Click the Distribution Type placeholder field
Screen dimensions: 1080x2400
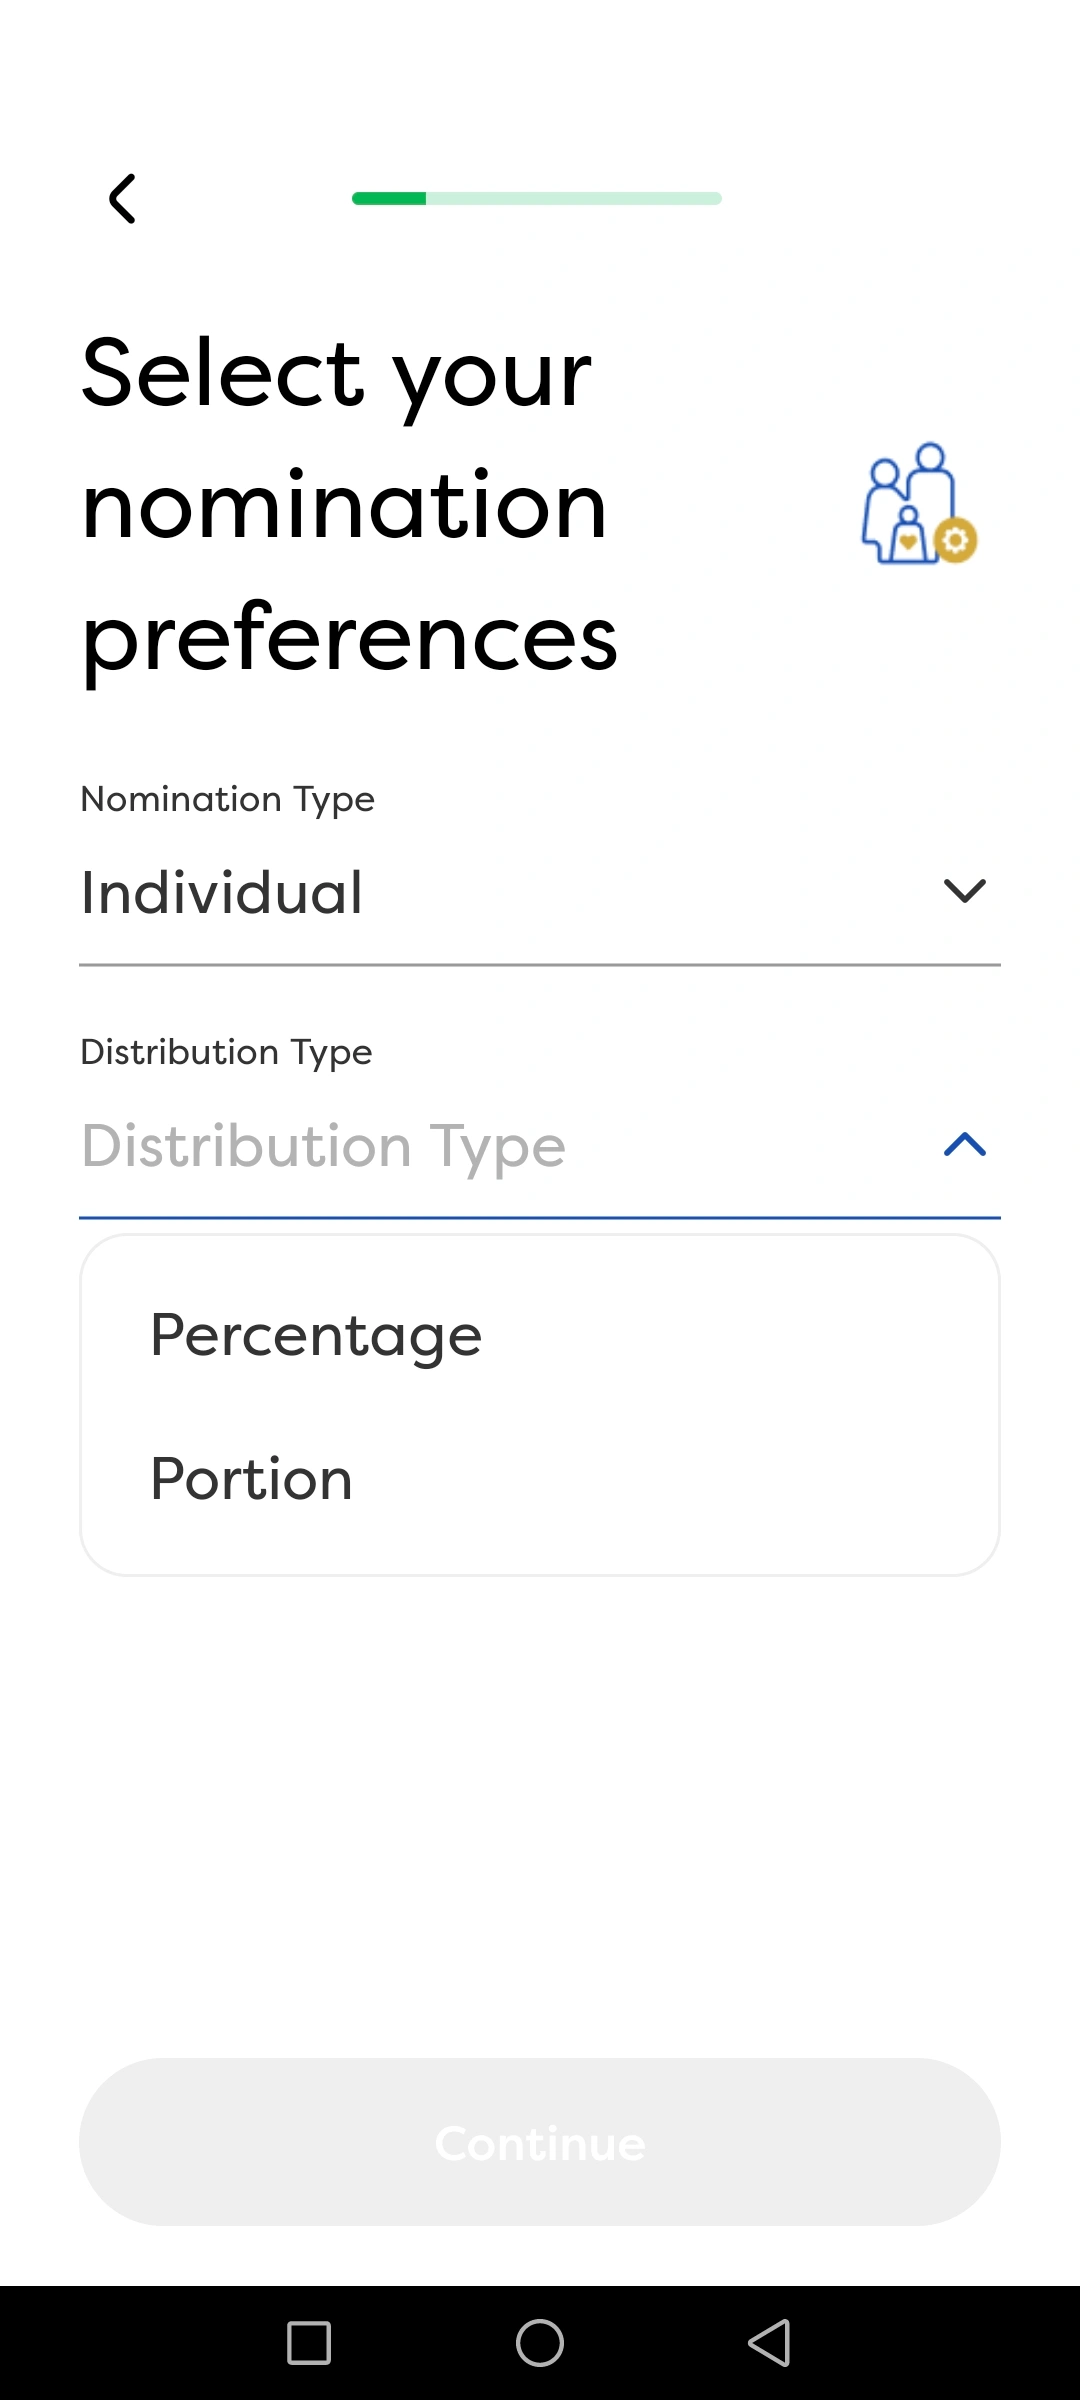[x=324, y=1146]
